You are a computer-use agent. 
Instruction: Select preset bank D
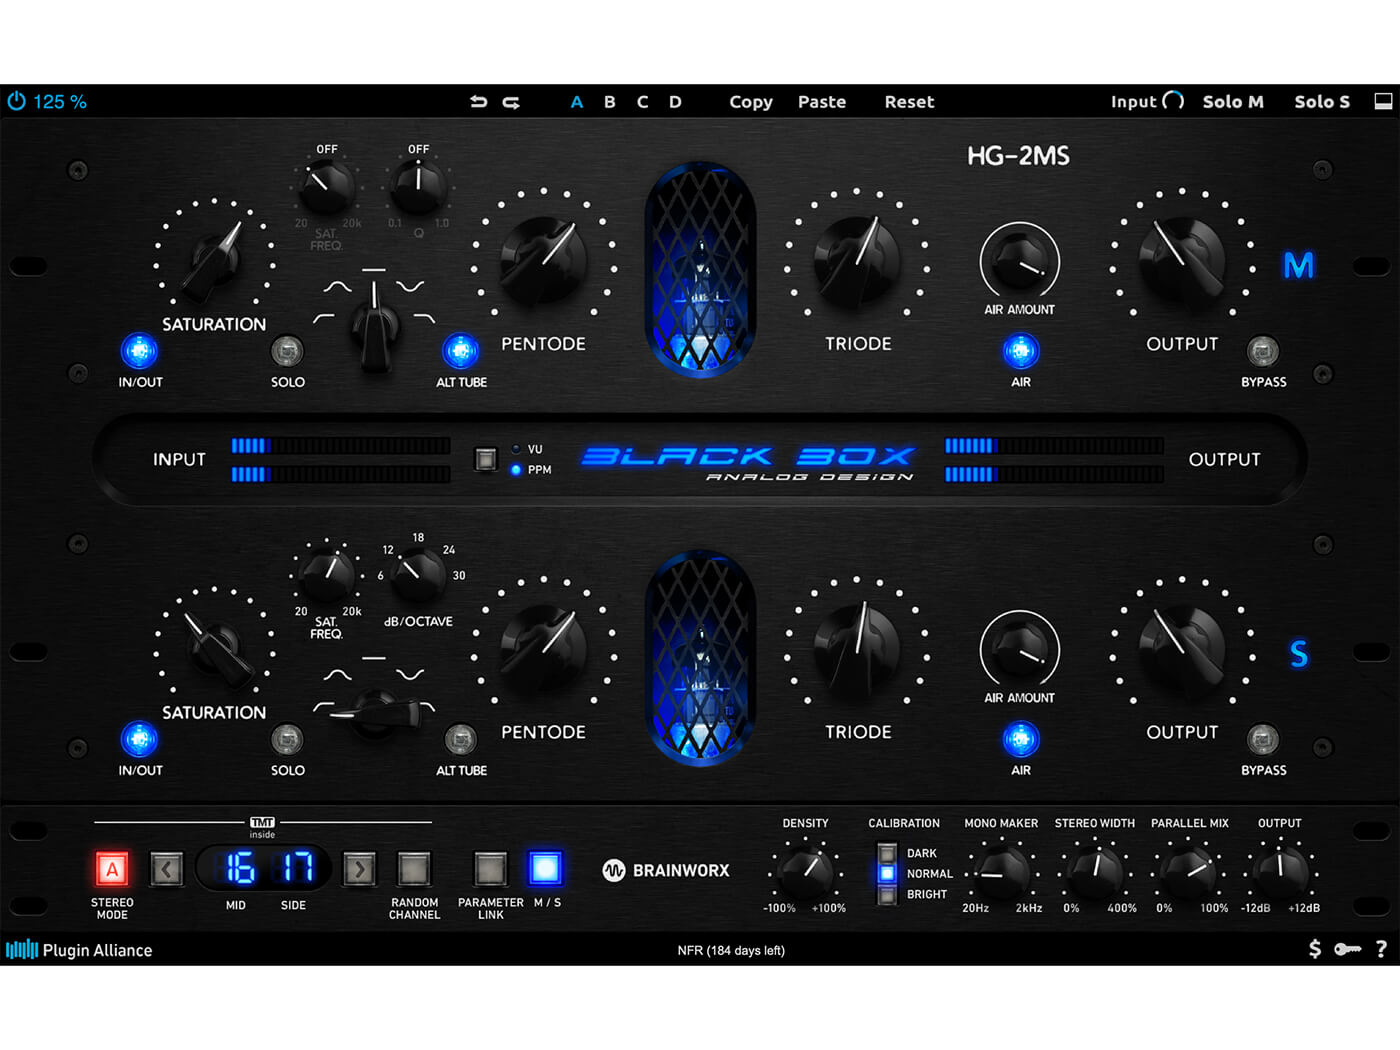pyautogui.click(x=675, y=102)
